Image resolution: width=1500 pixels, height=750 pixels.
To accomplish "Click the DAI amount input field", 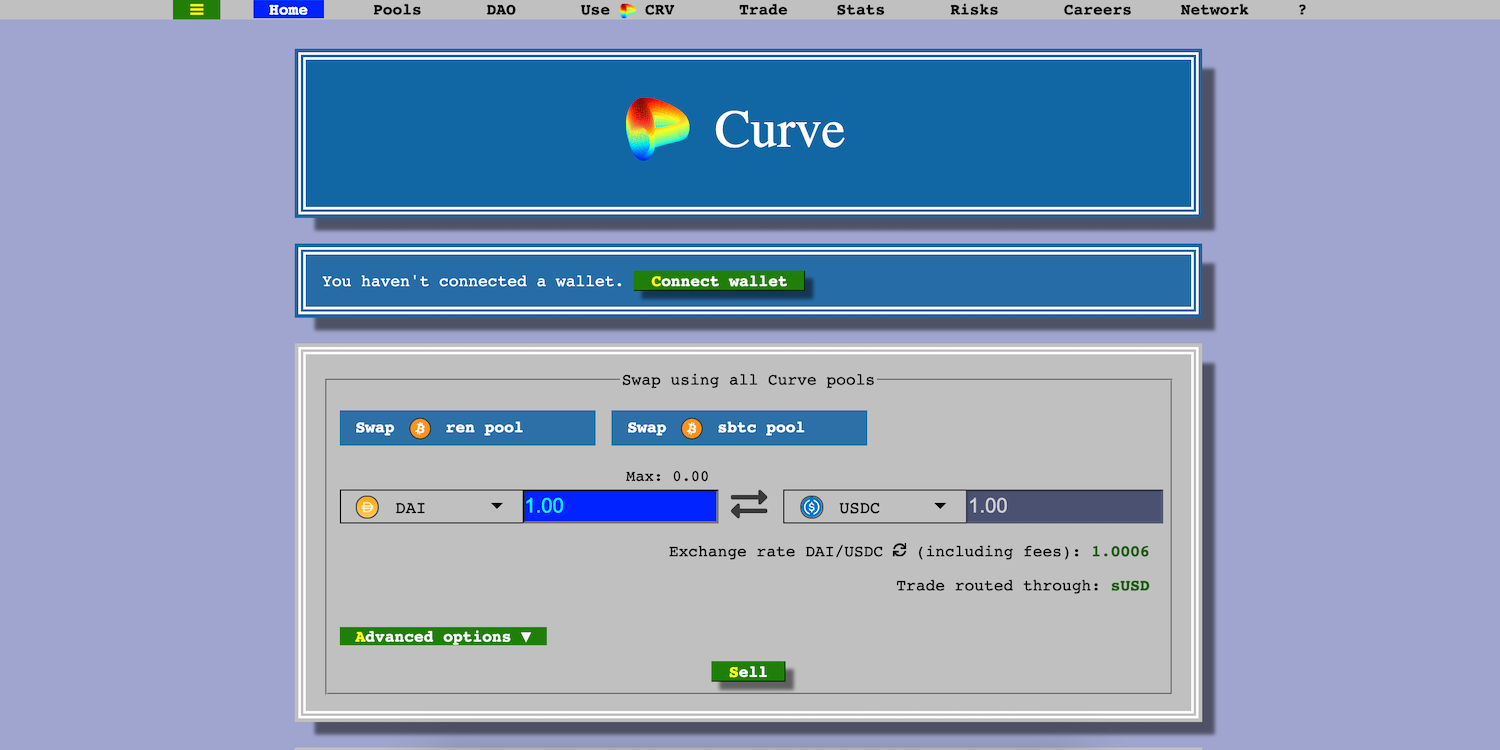I will (620, 506).
